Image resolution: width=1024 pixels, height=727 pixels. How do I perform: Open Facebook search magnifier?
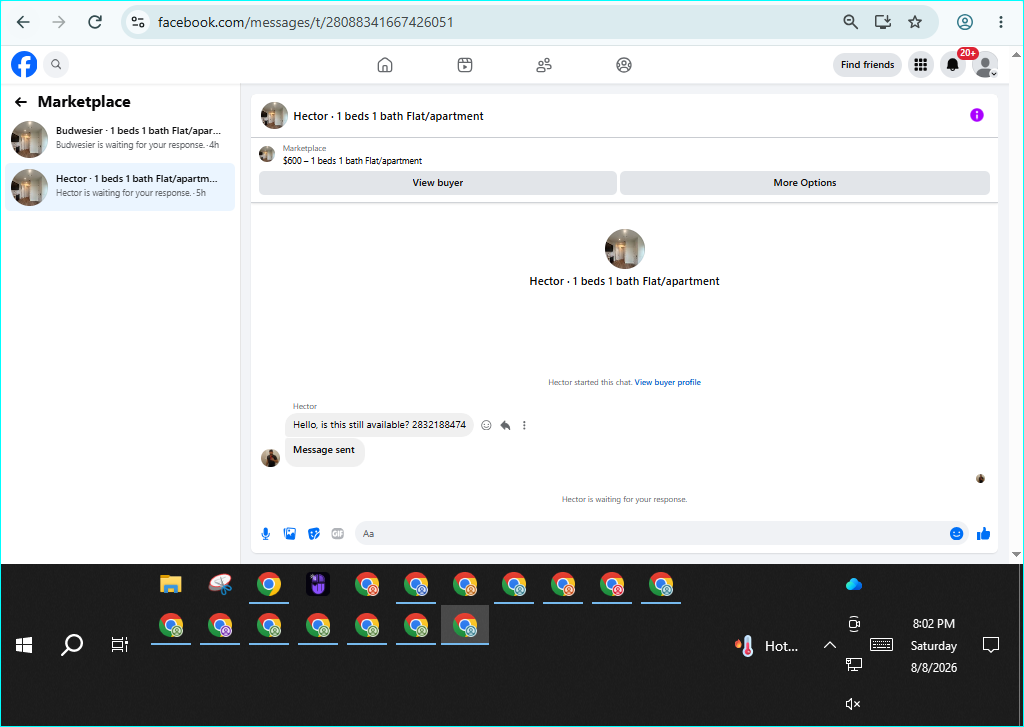56,65
